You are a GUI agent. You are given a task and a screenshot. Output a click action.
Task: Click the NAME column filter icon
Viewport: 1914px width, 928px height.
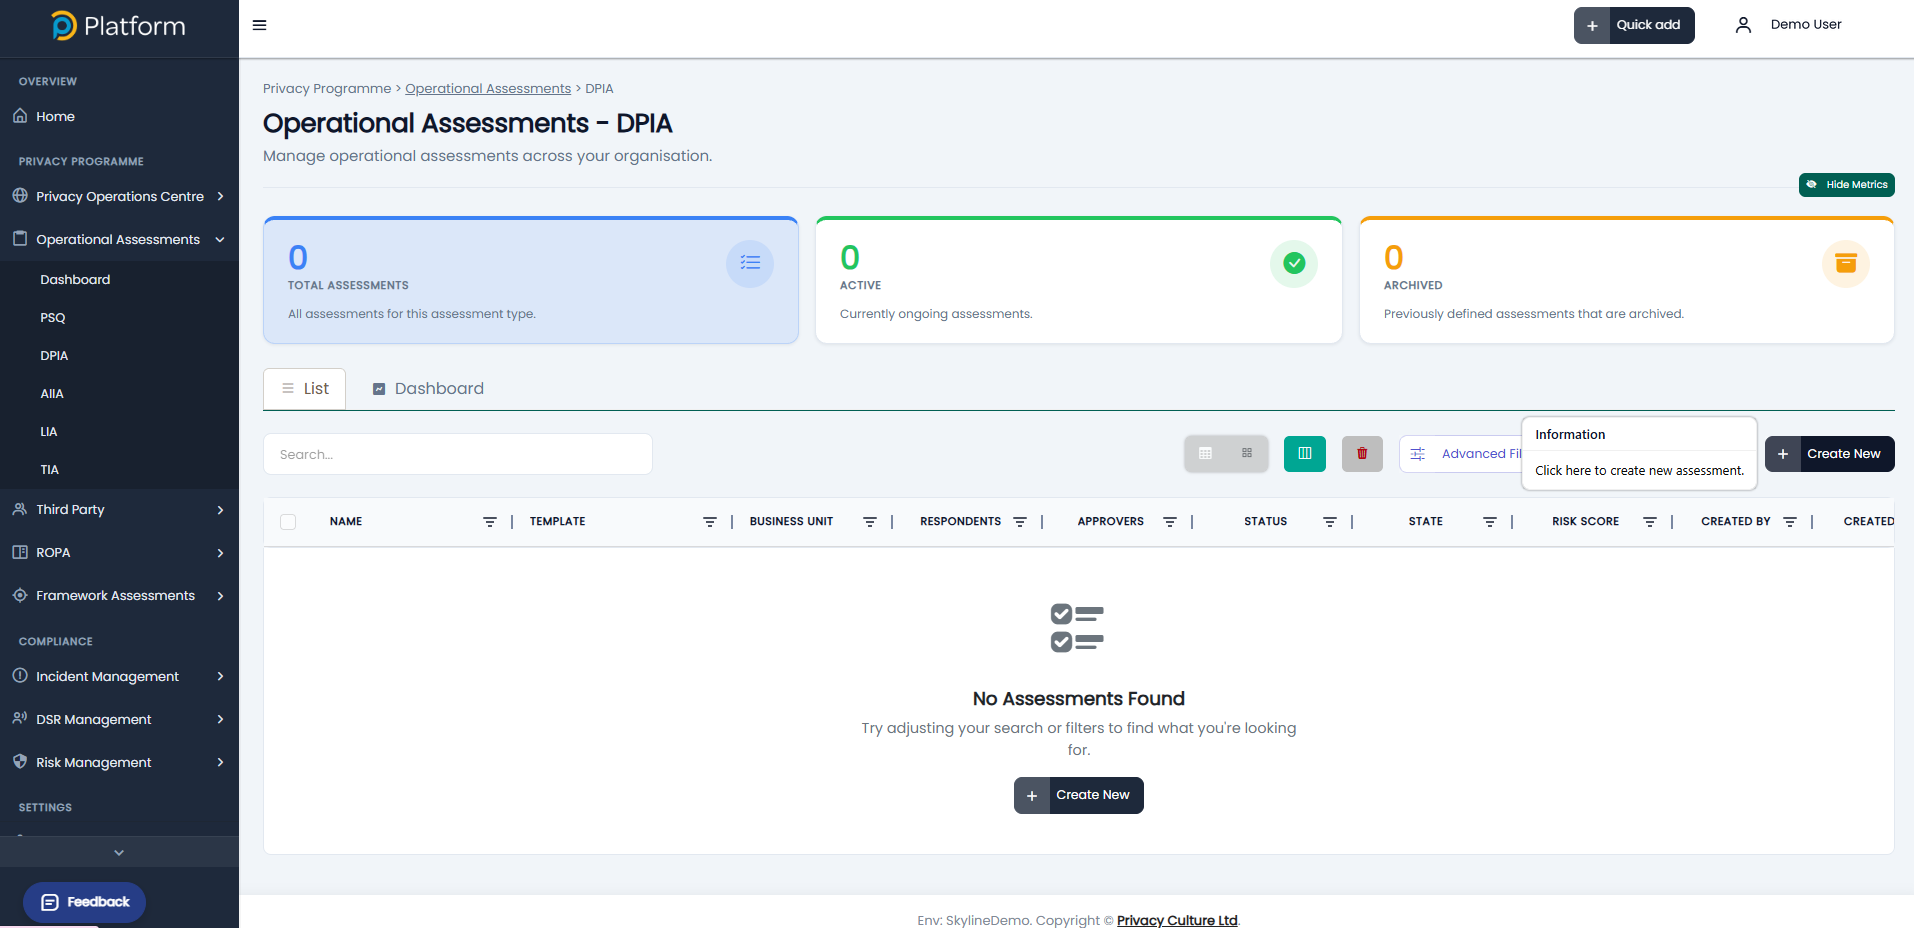coord(490,522)
